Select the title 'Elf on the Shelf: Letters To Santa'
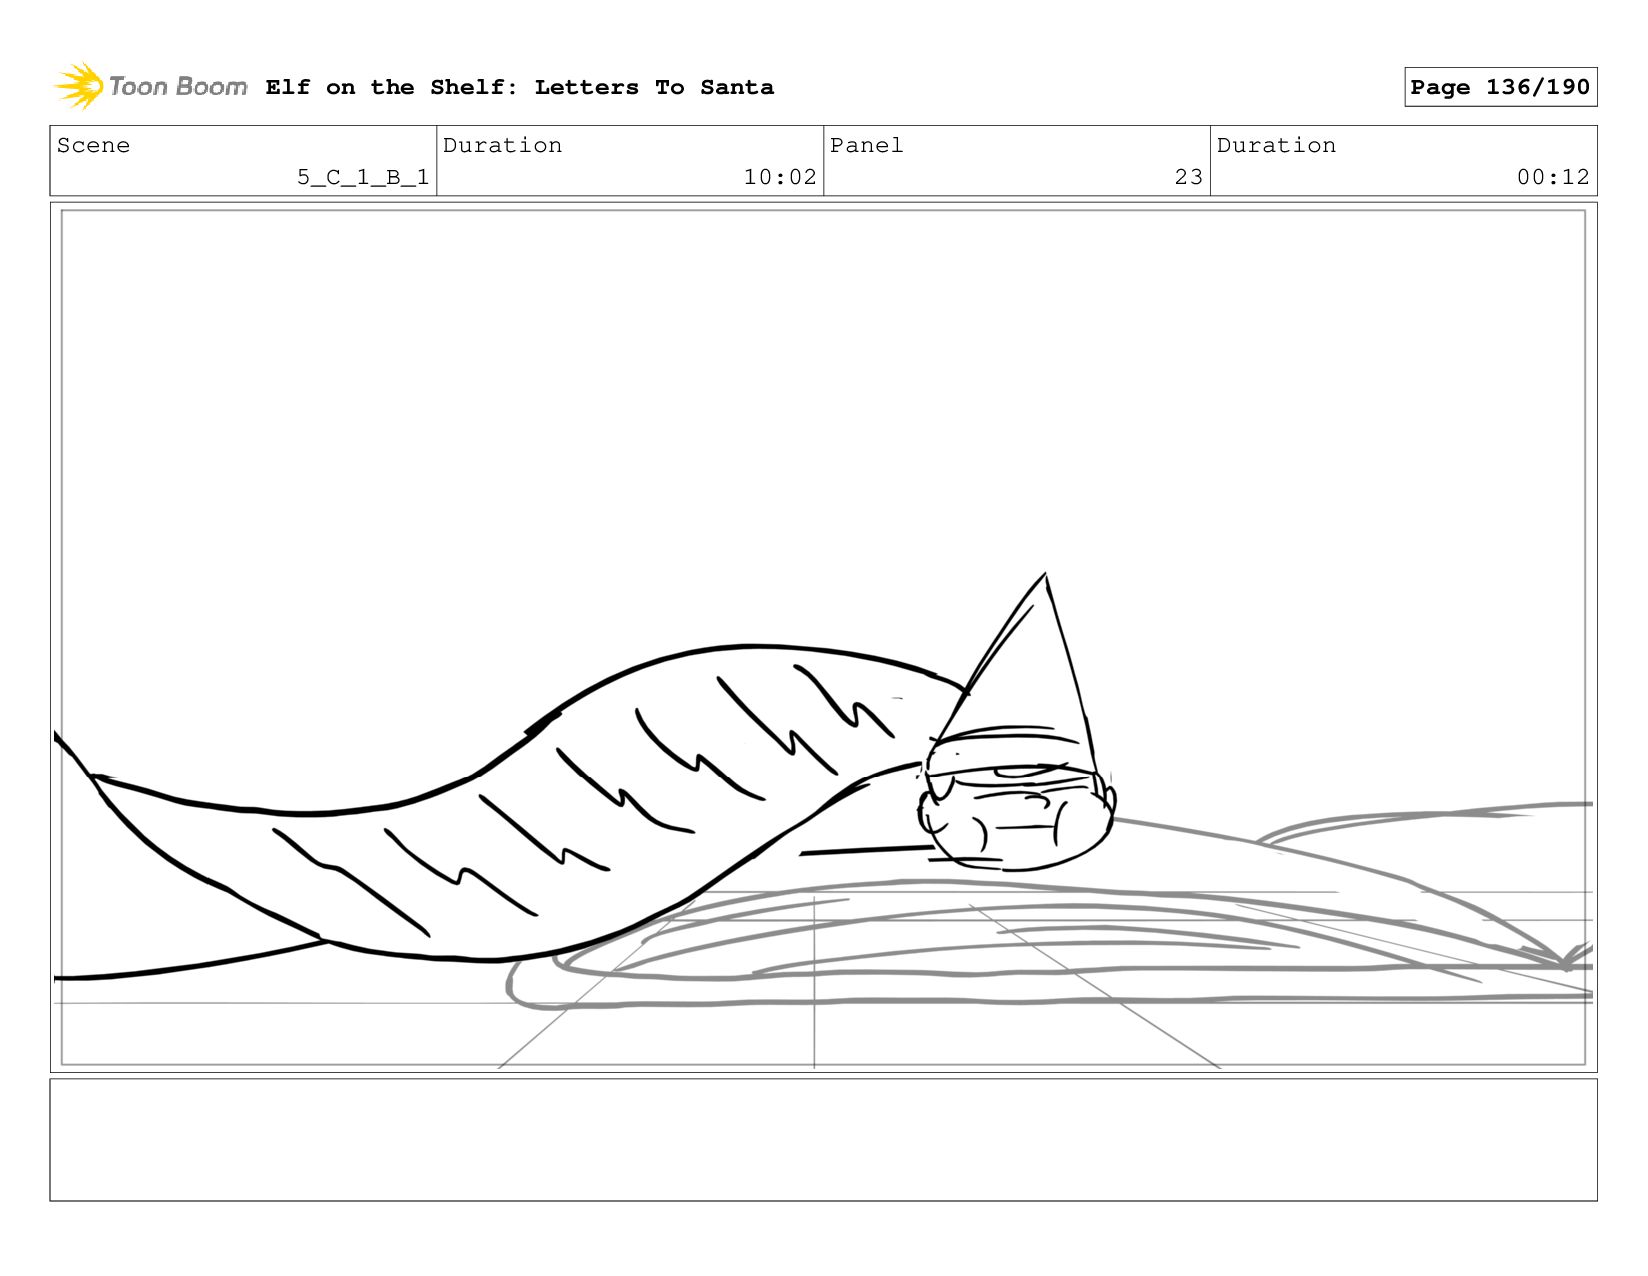Image resolution: width=1648 pixels, height=1276 pixels. (519, 87)
